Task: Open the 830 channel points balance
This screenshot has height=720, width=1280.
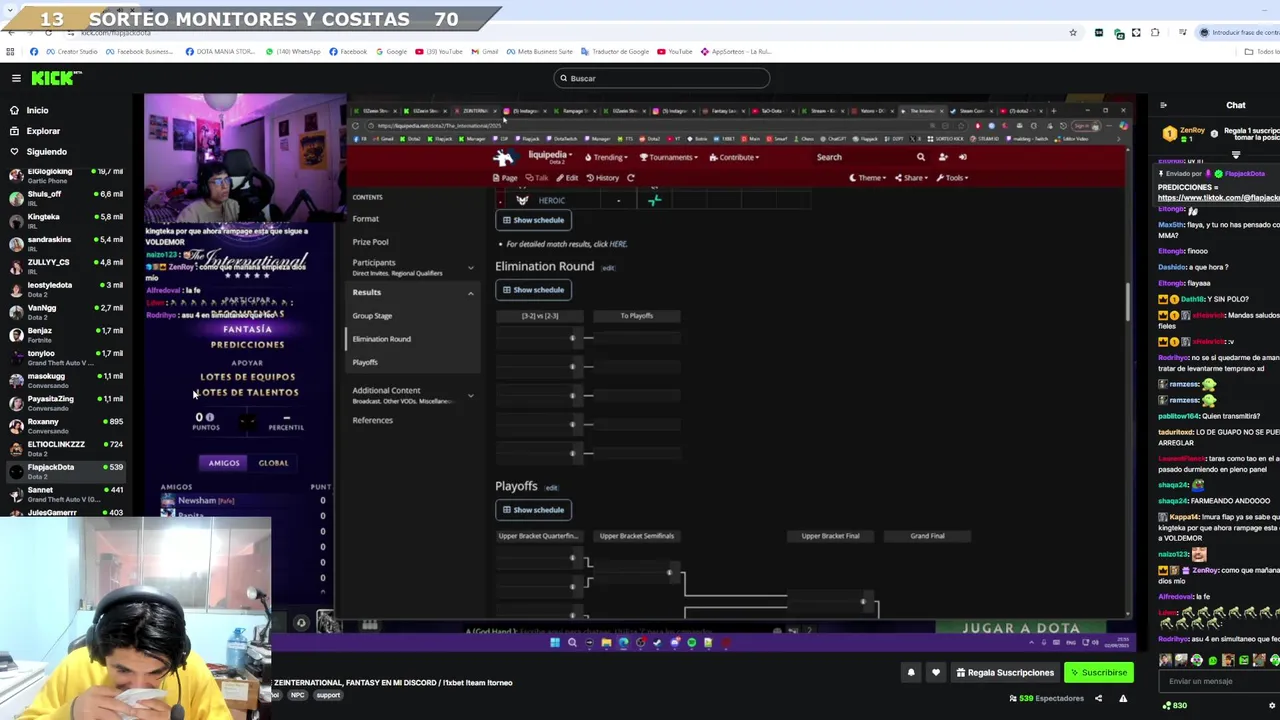Action: (x=1174, y=706)
